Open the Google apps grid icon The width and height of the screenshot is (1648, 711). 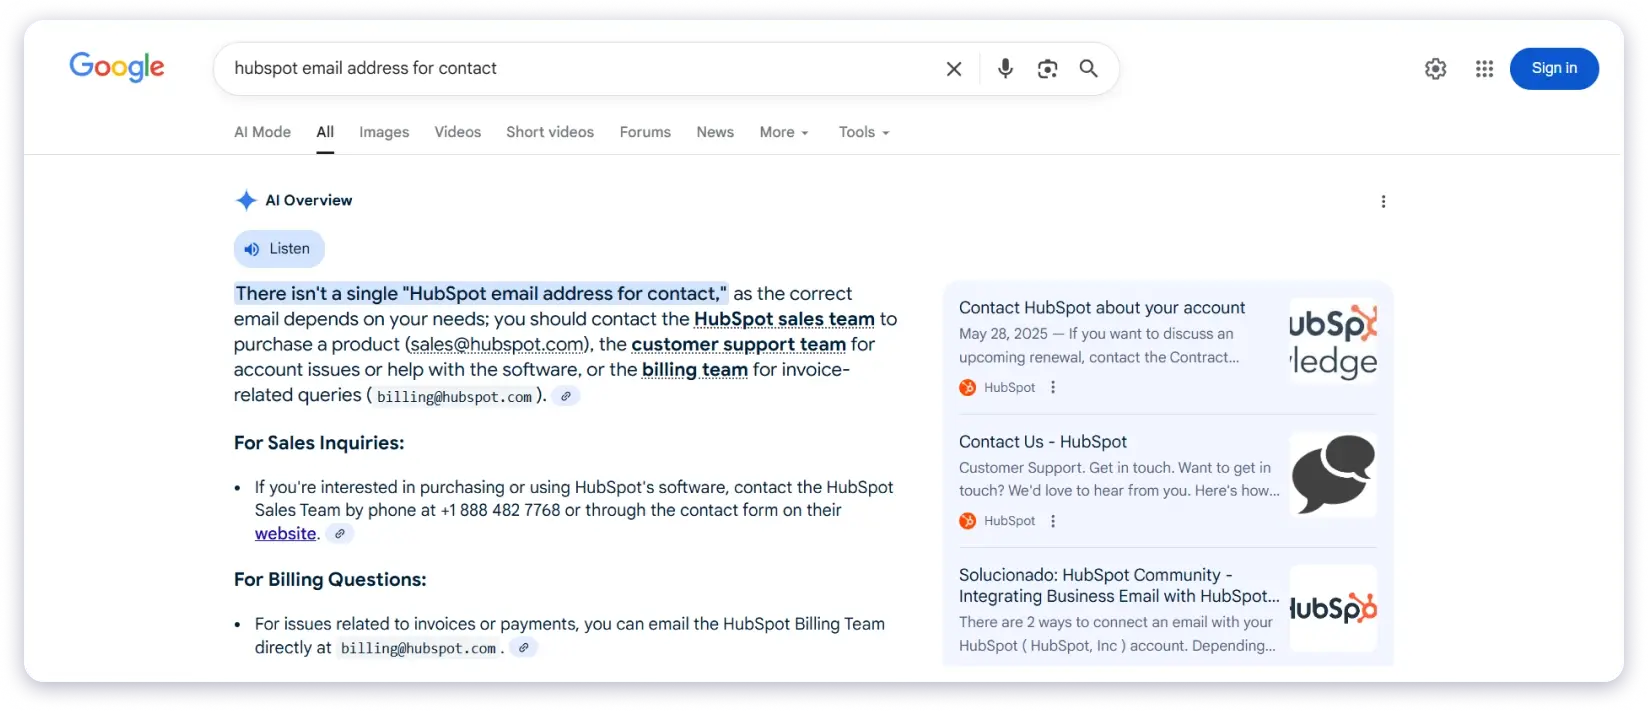1484,69
